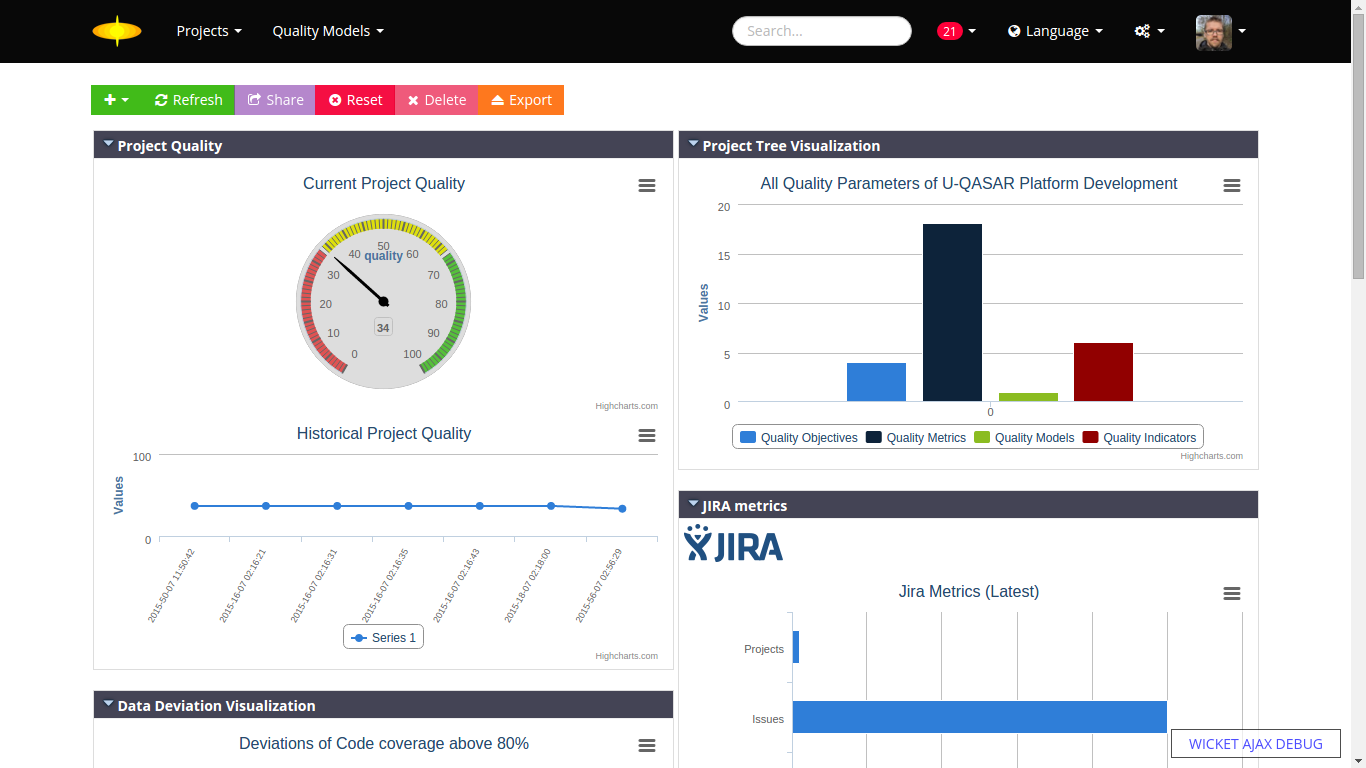Open chart menu for Deviations of Code coverage
The height and width of the screenshot is (768, 1366).
[x=646, y=745]
